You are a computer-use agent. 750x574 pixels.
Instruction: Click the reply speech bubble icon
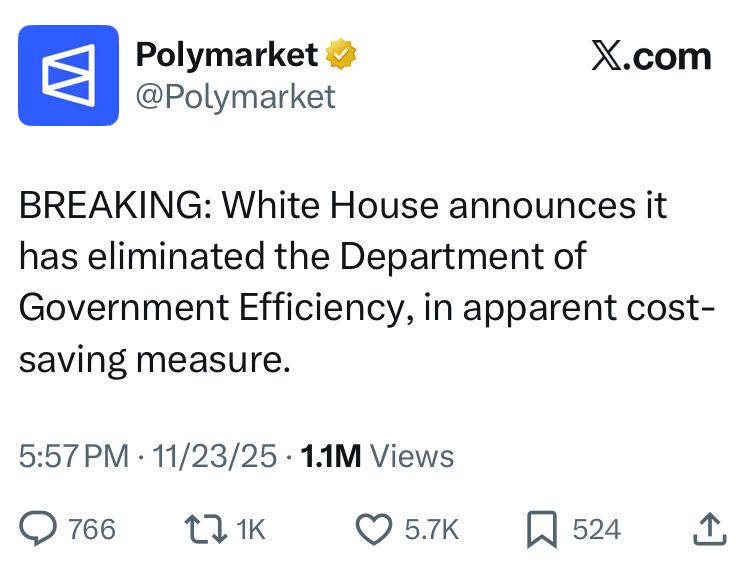(x=40, y=528)
